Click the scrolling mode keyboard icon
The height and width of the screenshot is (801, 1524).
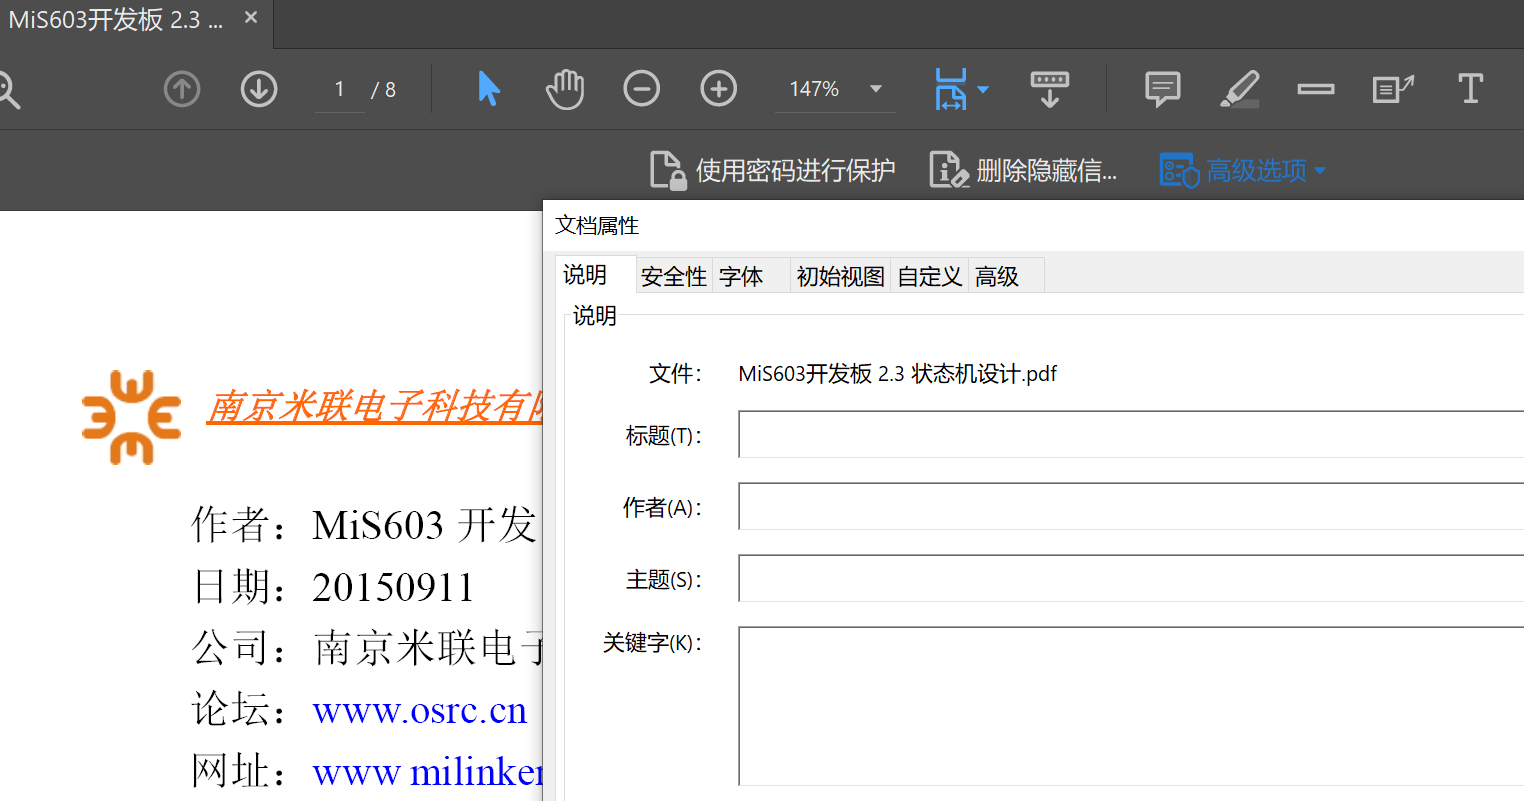(x=1050, y=89)
